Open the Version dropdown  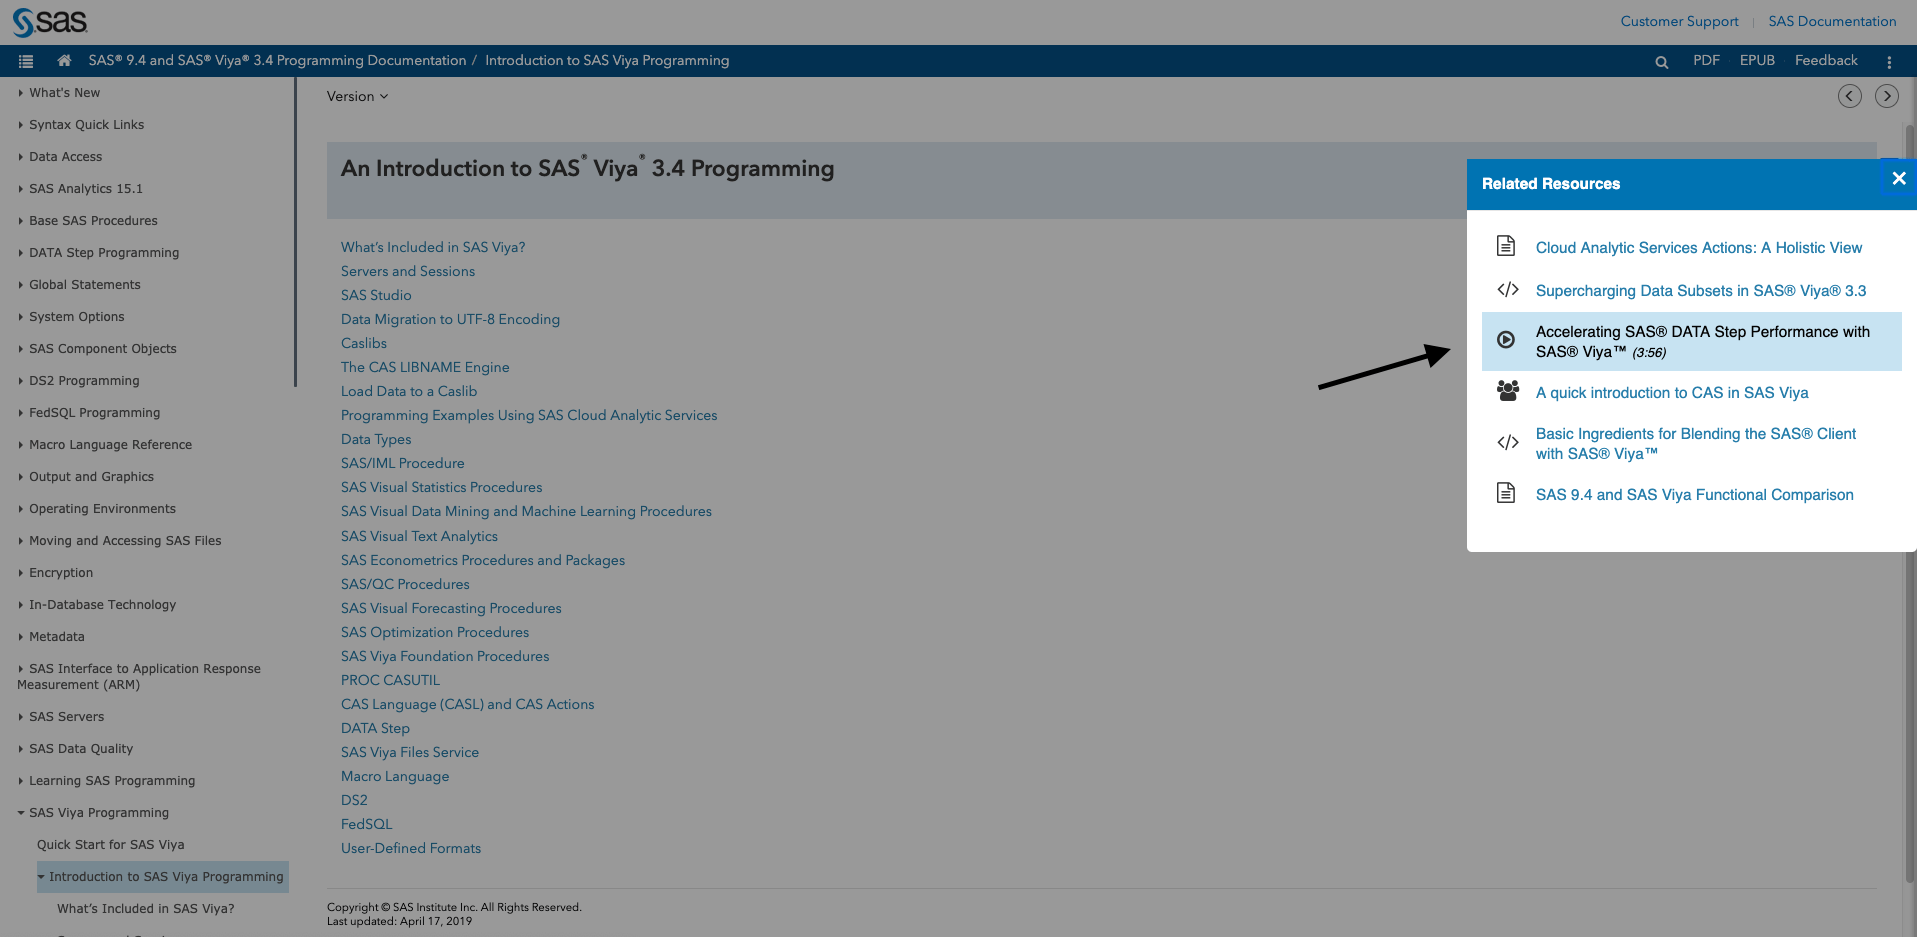tap(357, 97)
